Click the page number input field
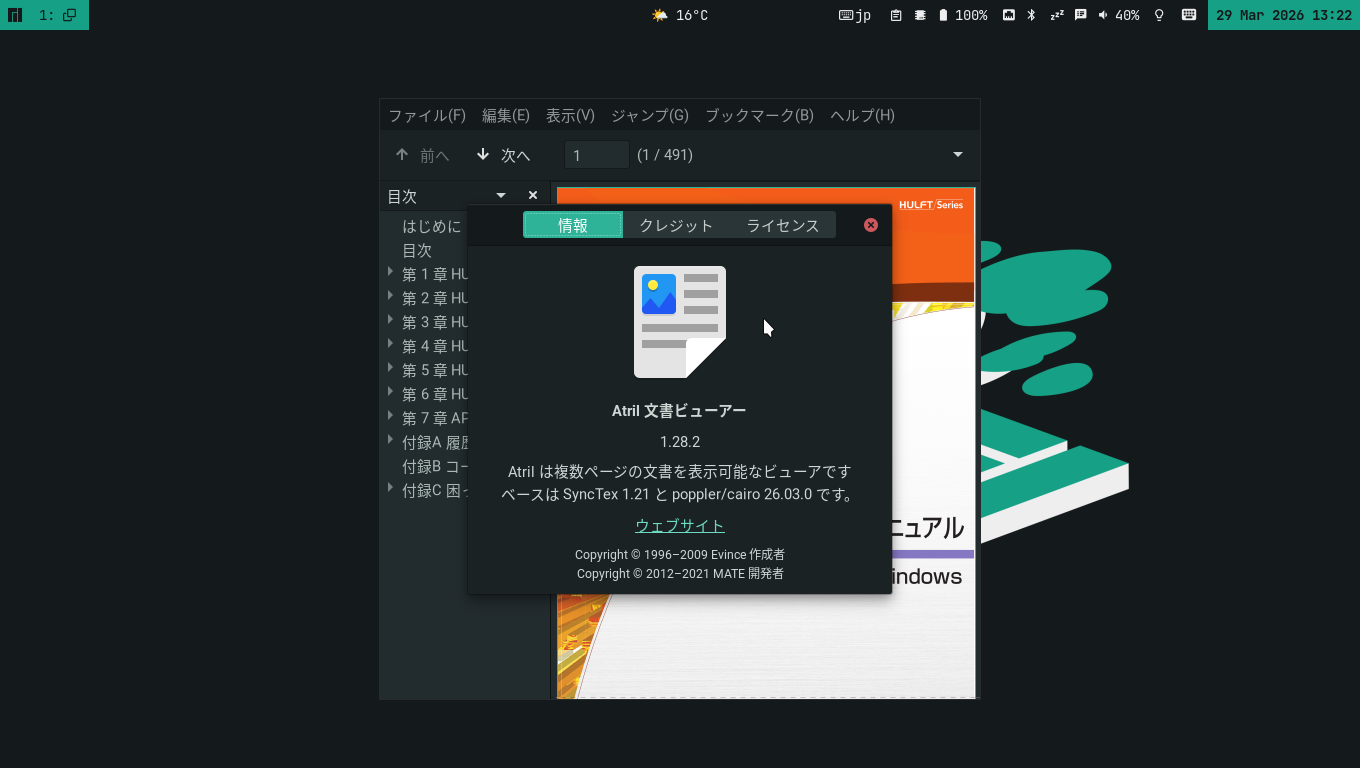This screenshot has width=1360, height=768. [597, 155]
